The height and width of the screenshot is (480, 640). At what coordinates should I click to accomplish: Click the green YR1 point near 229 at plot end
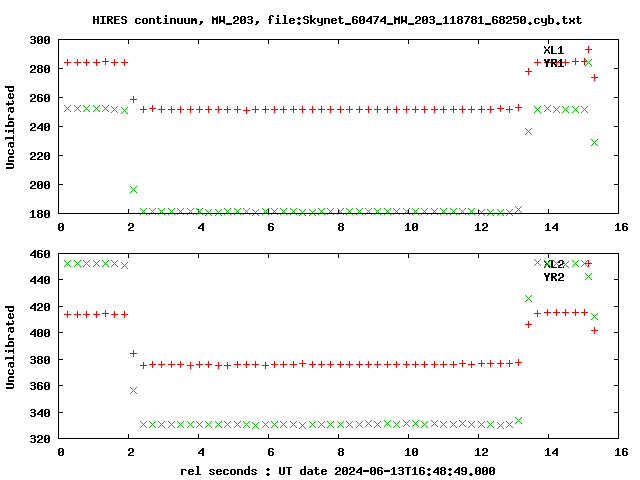click(594, 142)
